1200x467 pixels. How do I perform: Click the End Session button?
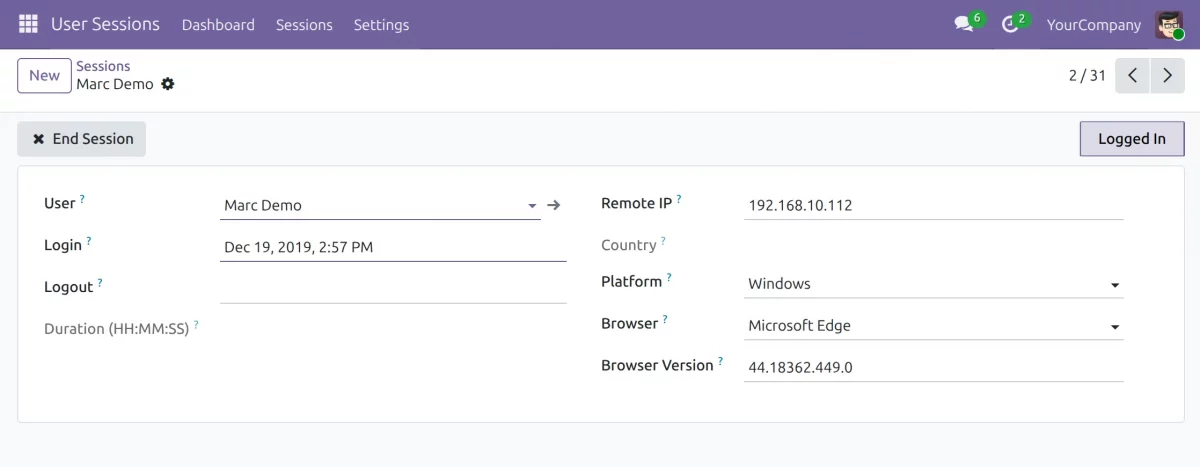click(82, 139)
